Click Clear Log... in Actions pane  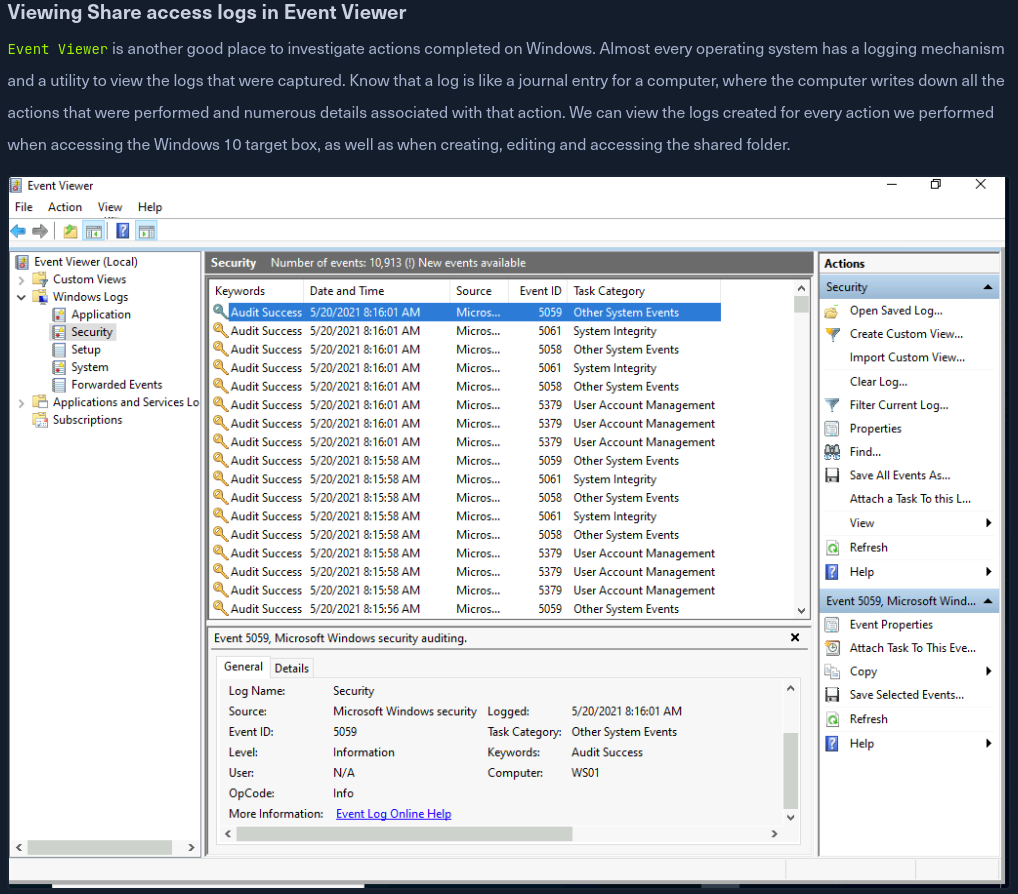pyautogui.click(x=878, y=381)
